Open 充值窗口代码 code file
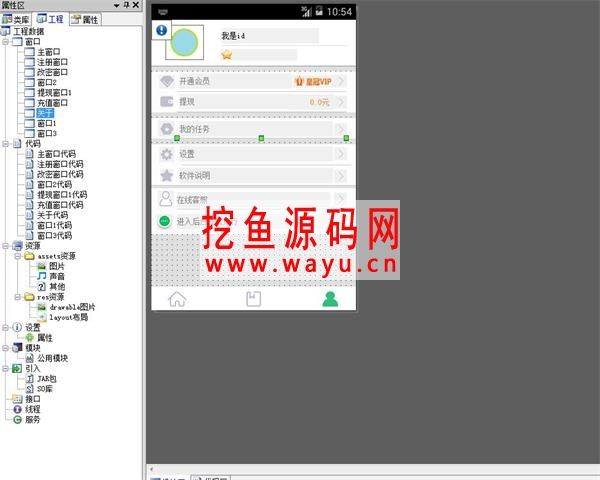Screen dimensions: 600x480 [x=60, y=205]
